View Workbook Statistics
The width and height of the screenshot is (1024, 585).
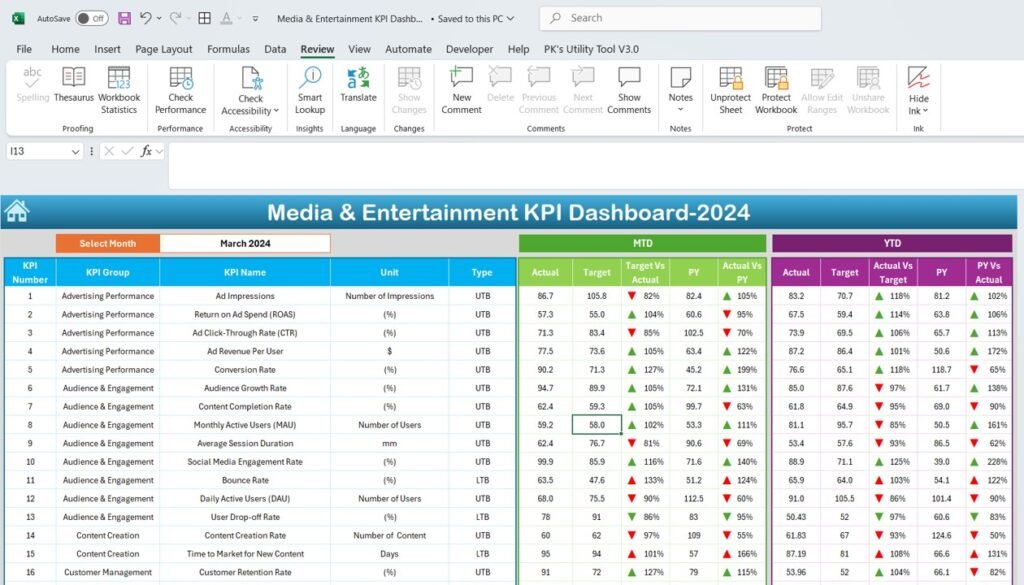119,88
